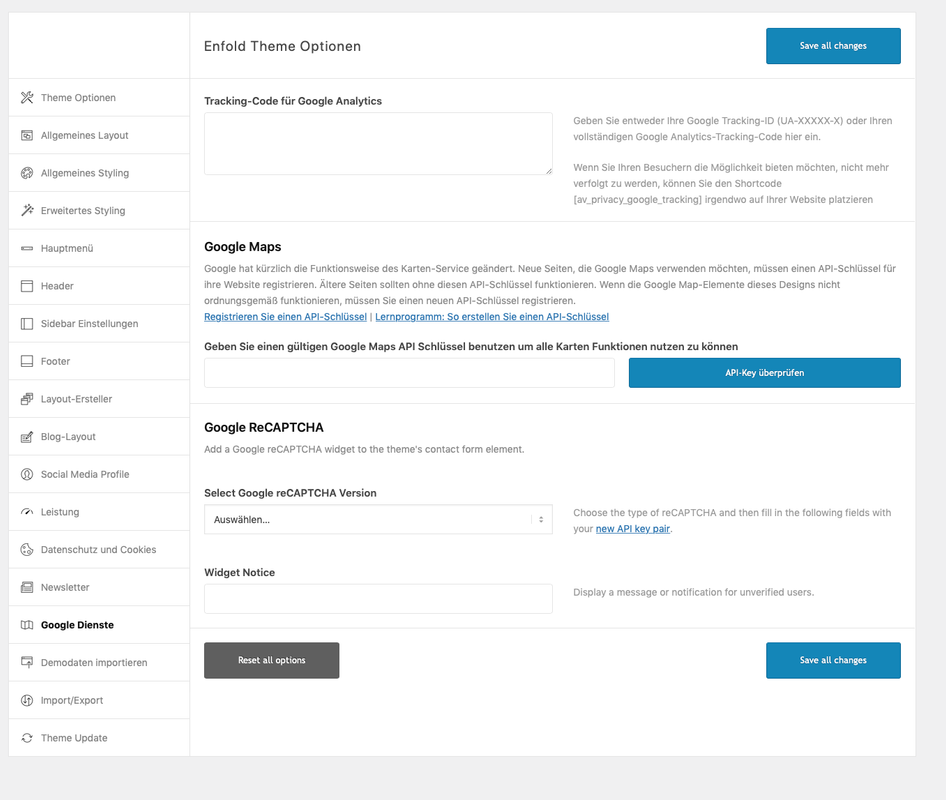Click the Theme Optionen tools icon
The height and width of the screenshot is (800, 946).
click(x=27, y=98)
